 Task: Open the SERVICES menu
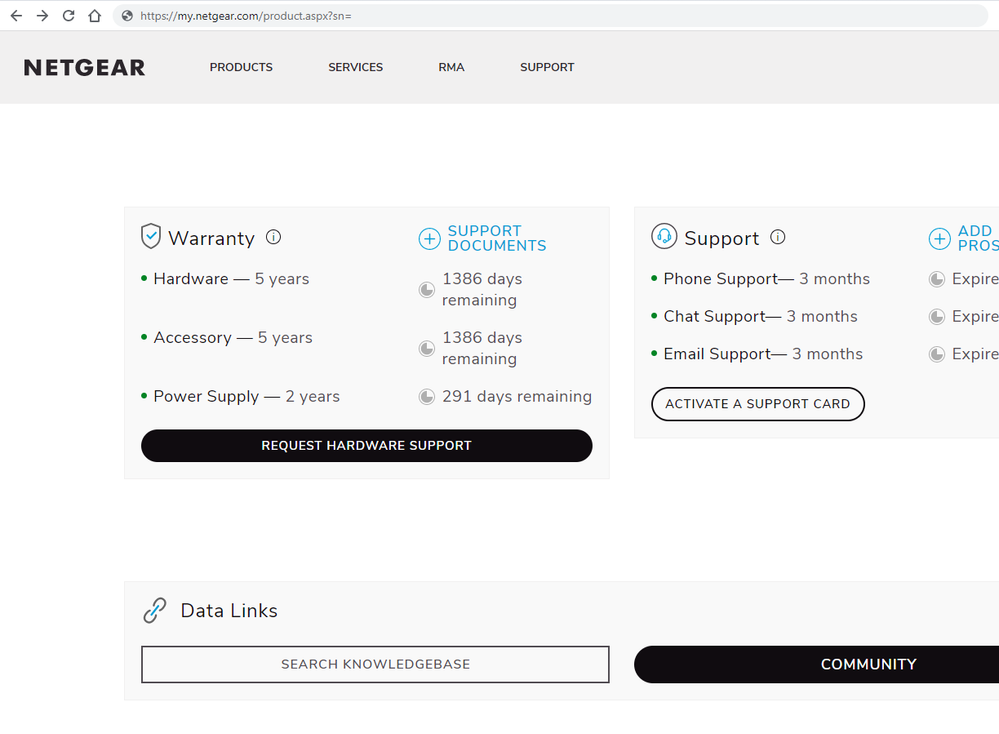[x=355, y=67]
